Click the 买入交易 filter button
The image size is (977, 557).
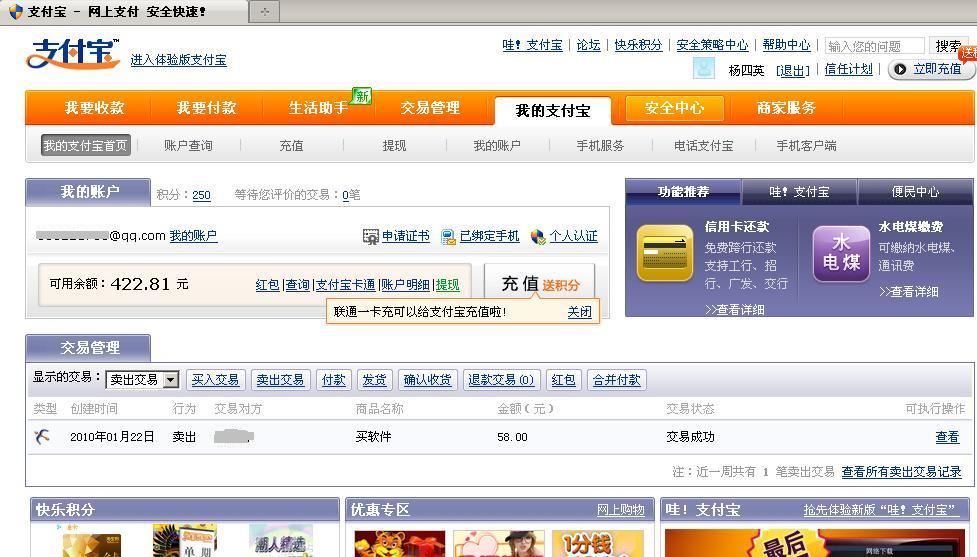pyautogui.click(x=215, y=380)
